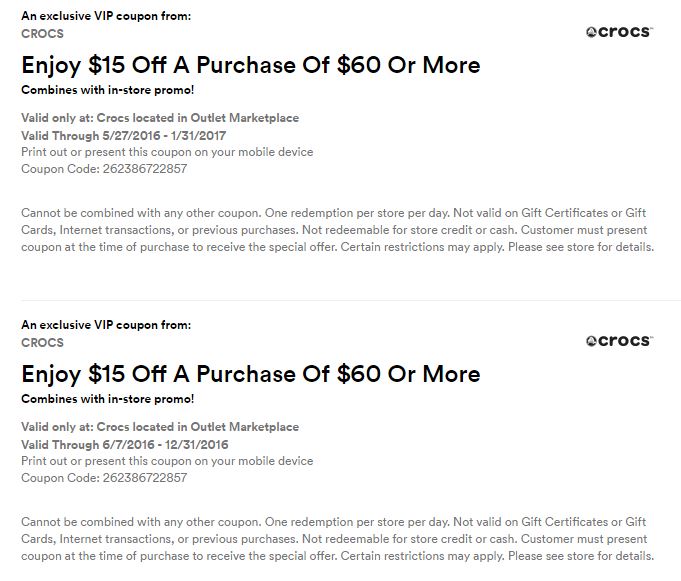Click the Crocs logo on the top coupon
681x581 pixels.
tap(619, 32)
